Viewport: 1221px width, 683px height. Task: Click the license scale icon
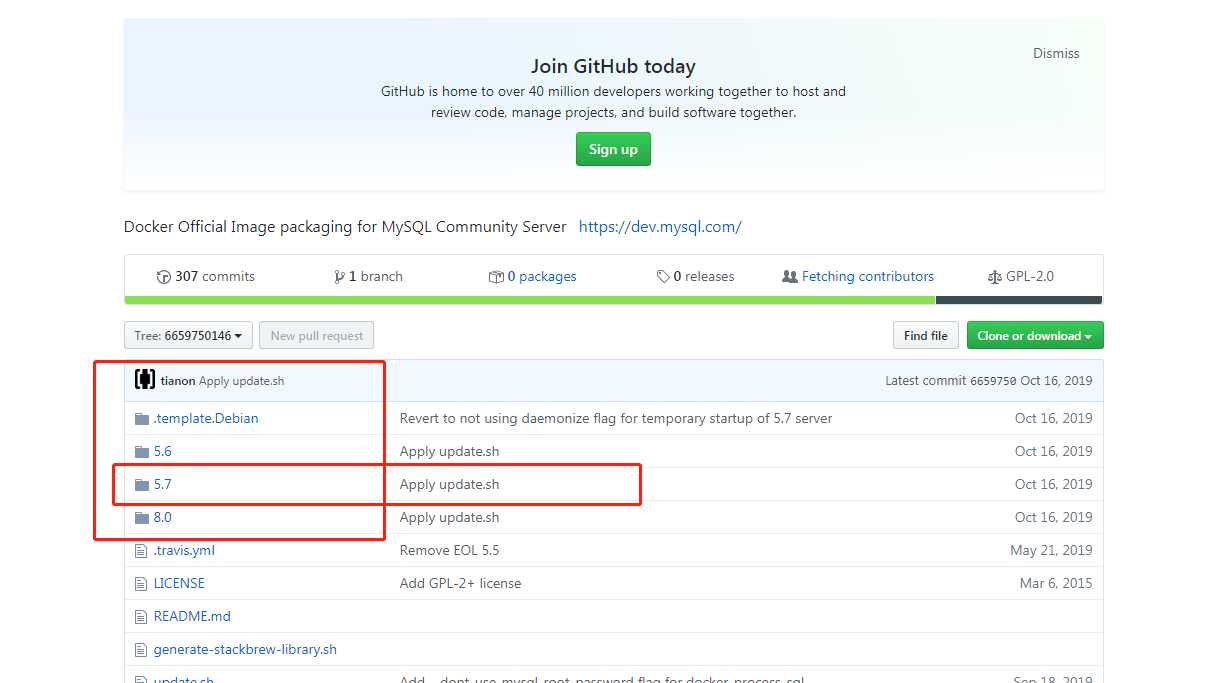click(994, 277)
